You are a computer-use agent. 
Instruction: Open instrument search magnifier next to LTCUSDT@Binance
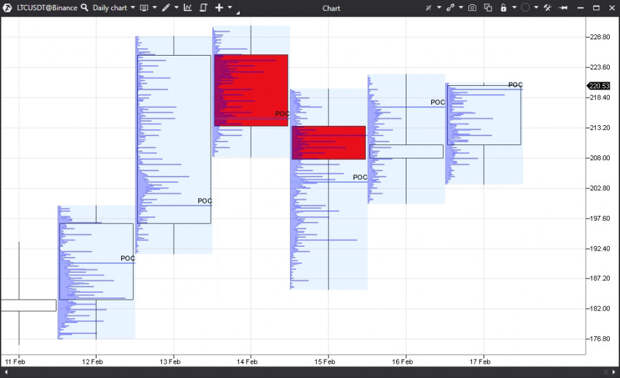point(84,7)
